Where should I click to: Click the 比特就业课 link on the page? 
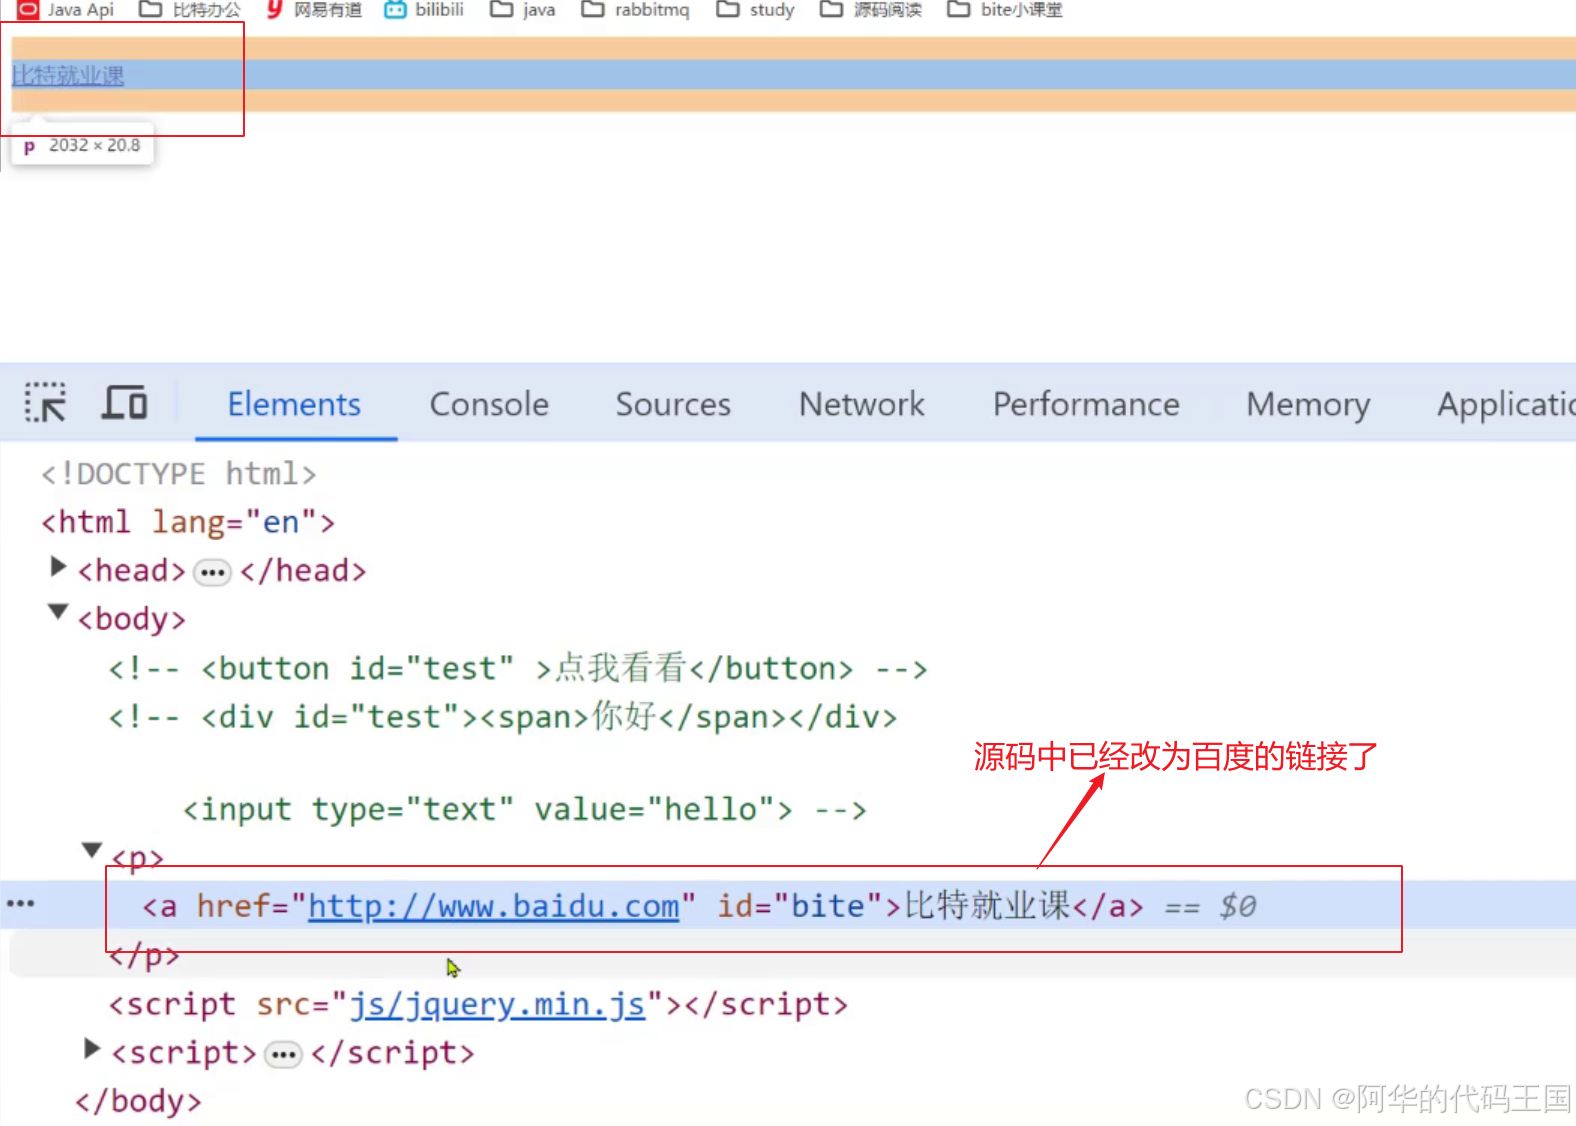[68, 76]
